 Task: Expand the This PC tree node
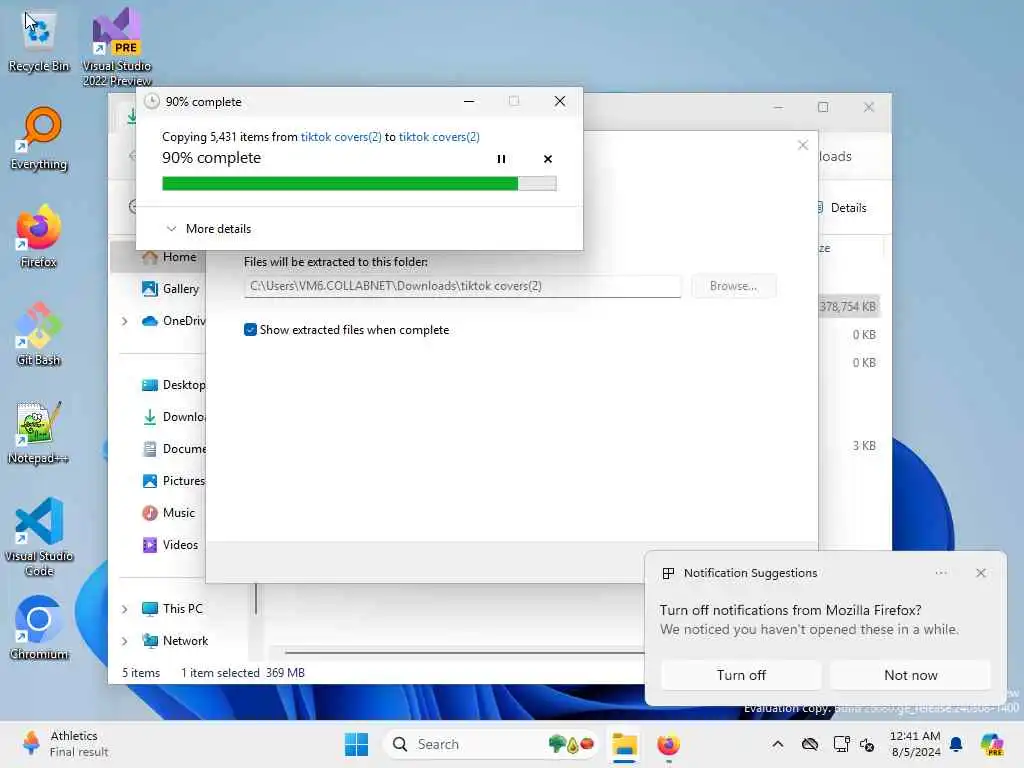[125, 609]
